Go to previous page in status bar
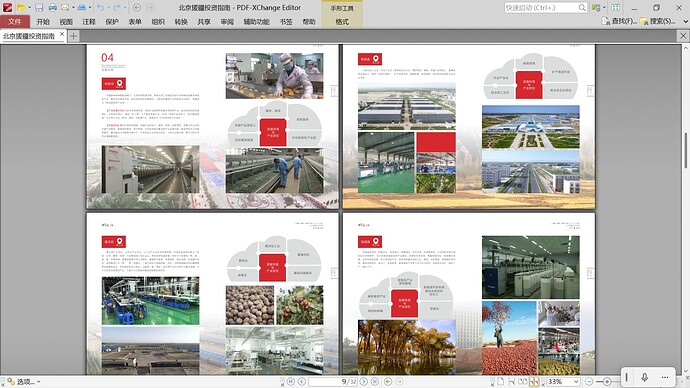 click(x=301, y=381)
